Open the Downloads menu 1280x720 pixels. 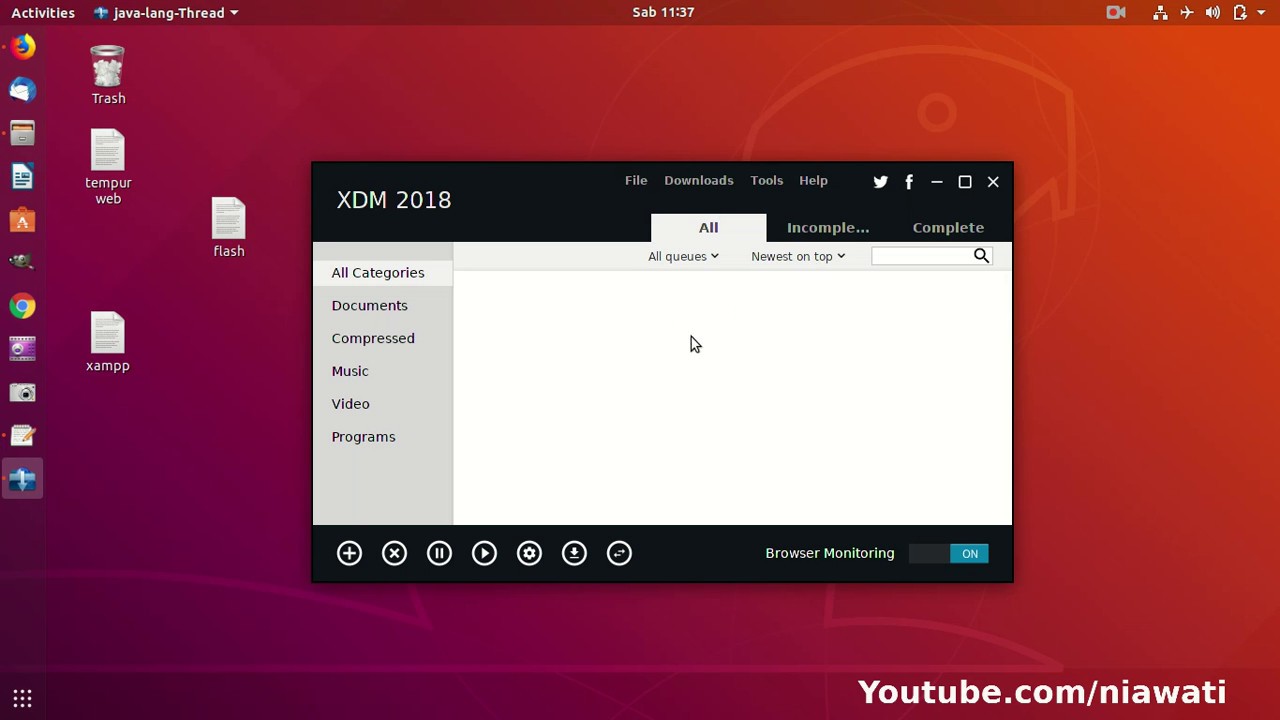tap(698, 180)
